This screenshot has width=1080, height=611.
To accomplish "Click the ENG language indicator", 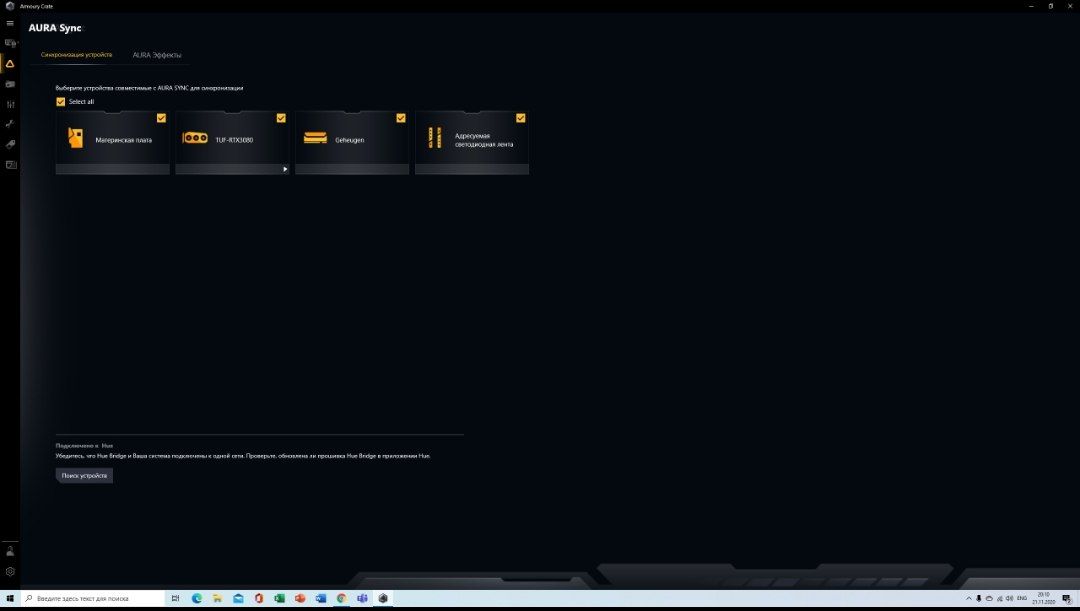I will [1022, 599].
